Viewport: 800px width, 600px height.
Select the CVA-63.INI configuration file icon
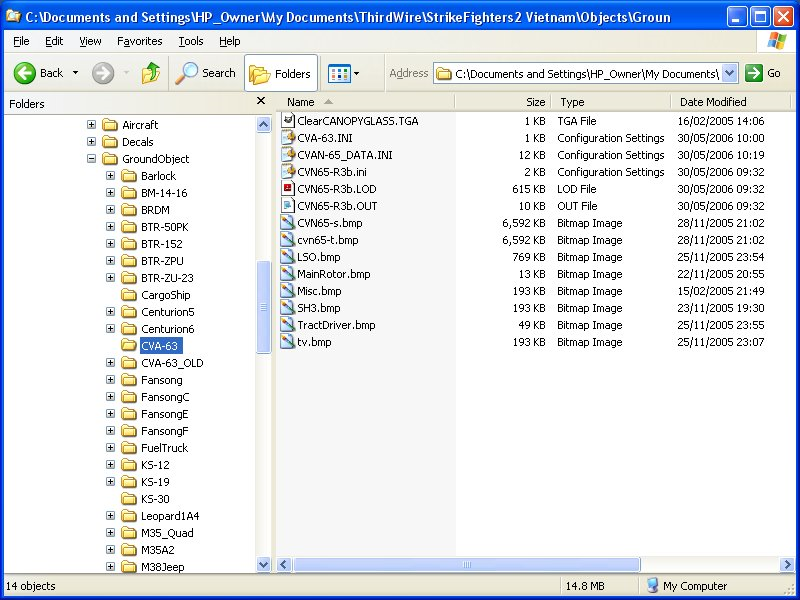tap(288, 138)
